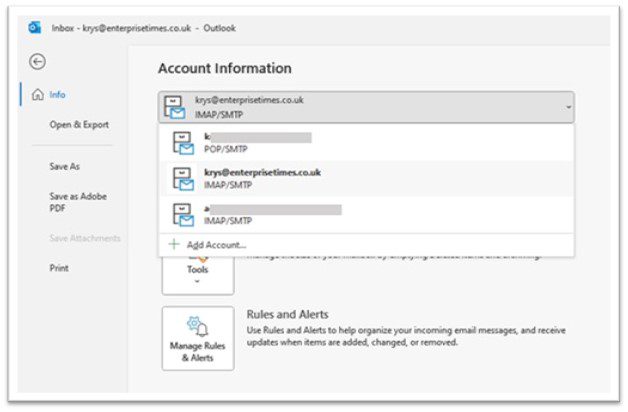Image resolution: width=628 pixels, height=412 pixels.
Task: Click the green plus icon for Add Account
Action: (x=174, y=244)
